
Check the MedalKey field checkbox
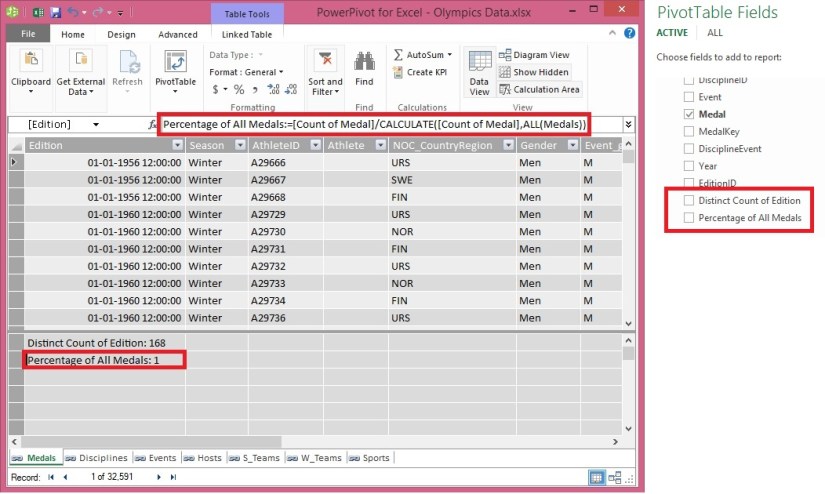[x=689, y=132]
